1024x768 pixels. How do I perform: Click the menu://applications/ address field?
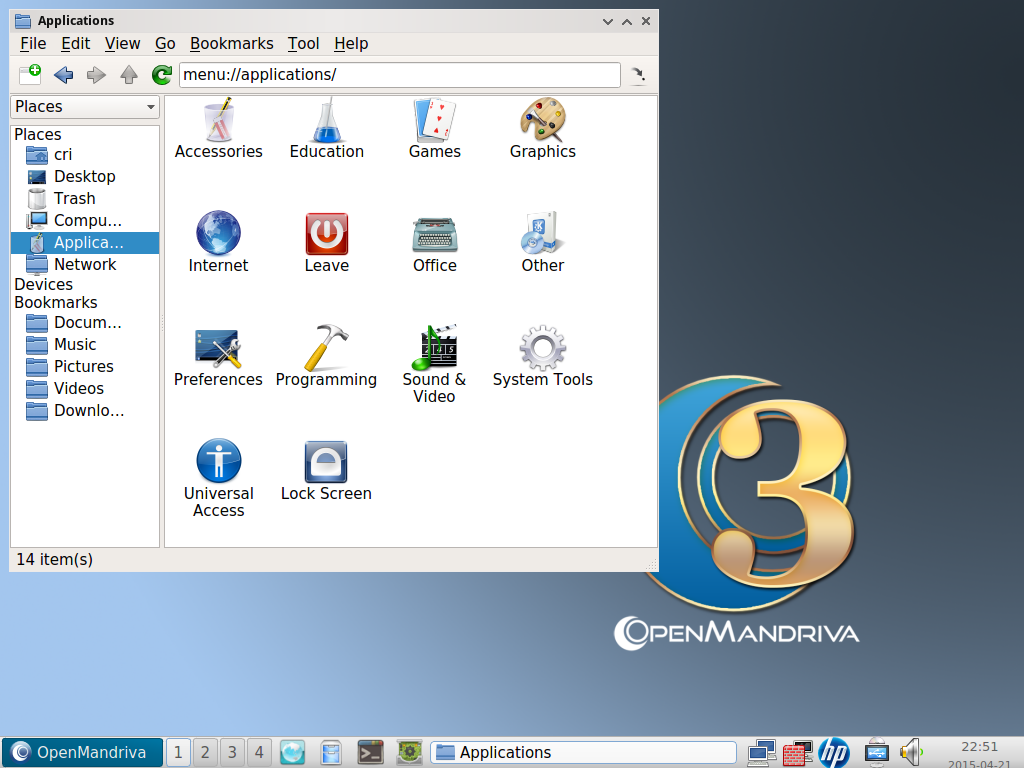click(x=399, y=75)
